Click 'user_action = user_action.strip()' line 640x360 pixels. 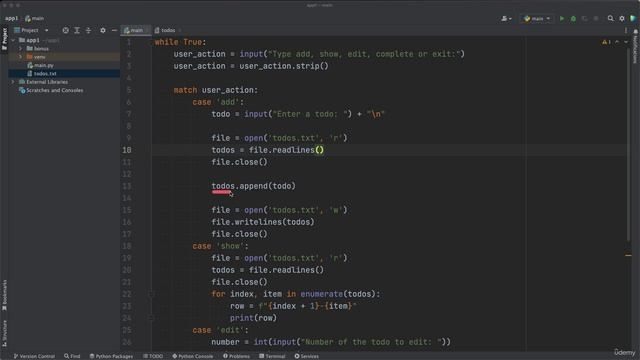coord(251,66)
